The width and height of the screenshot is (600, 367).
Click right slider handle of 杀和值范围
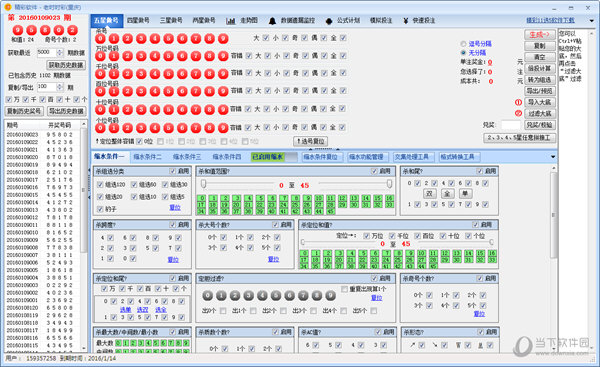coord(389,184)
